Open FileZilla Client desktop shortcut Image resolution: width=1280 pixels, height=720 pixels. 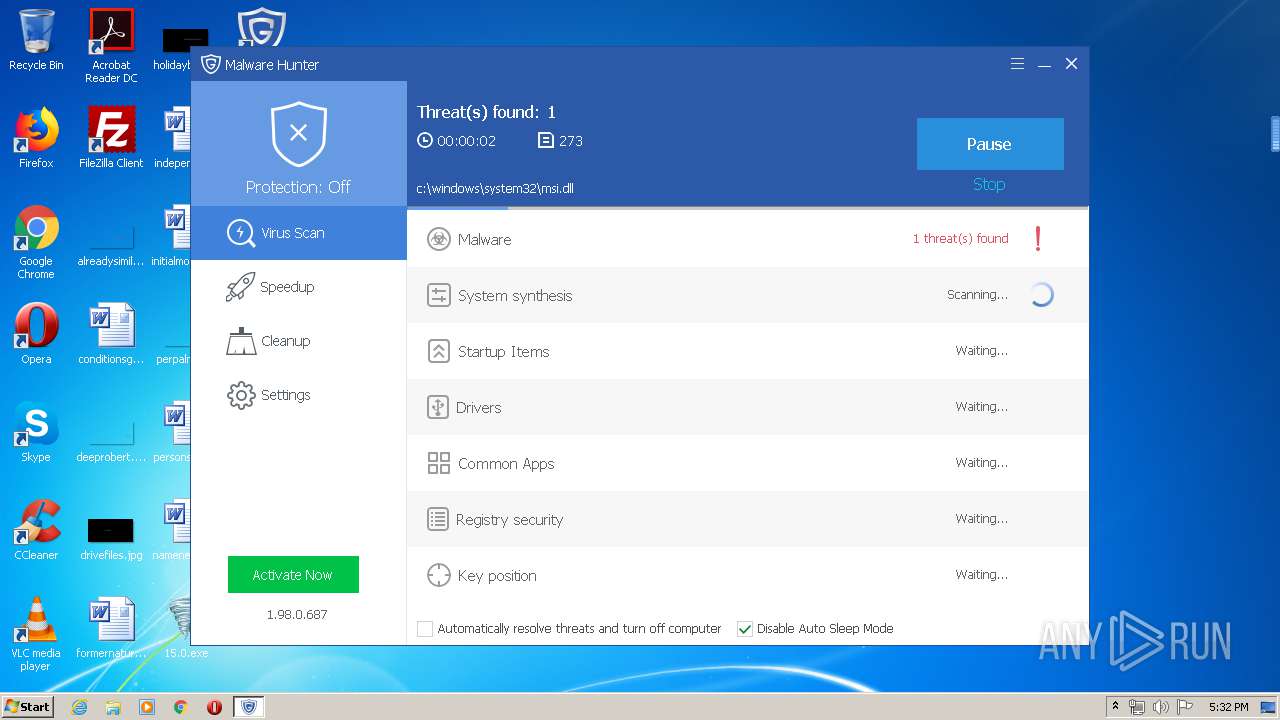click(x=111, y=138)
